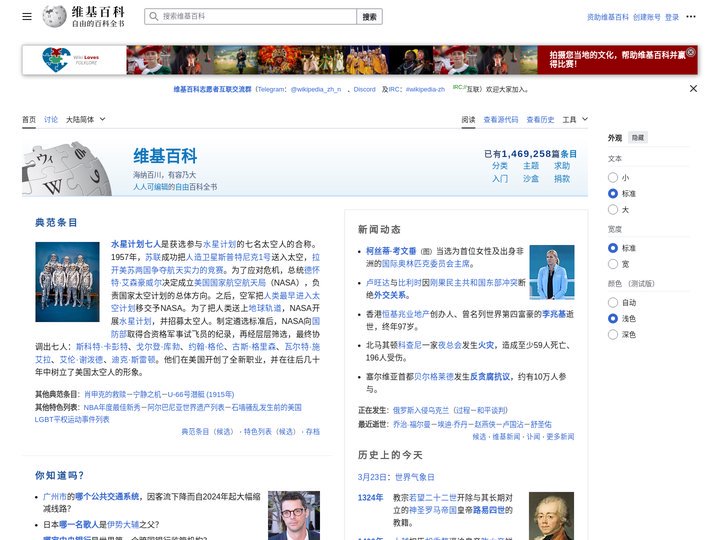
Task: Open the three-dot personal tools menu
Action: (x=691, y=17)
